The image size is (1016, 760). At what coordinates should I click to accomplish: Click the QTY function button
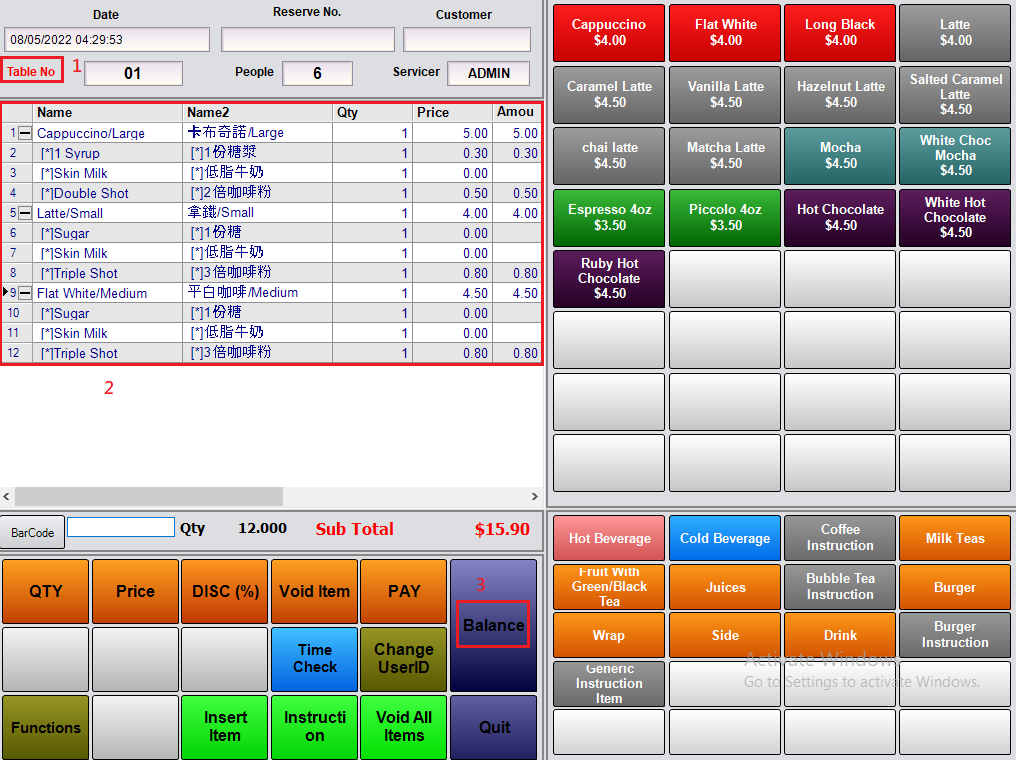tap(45, 591)
